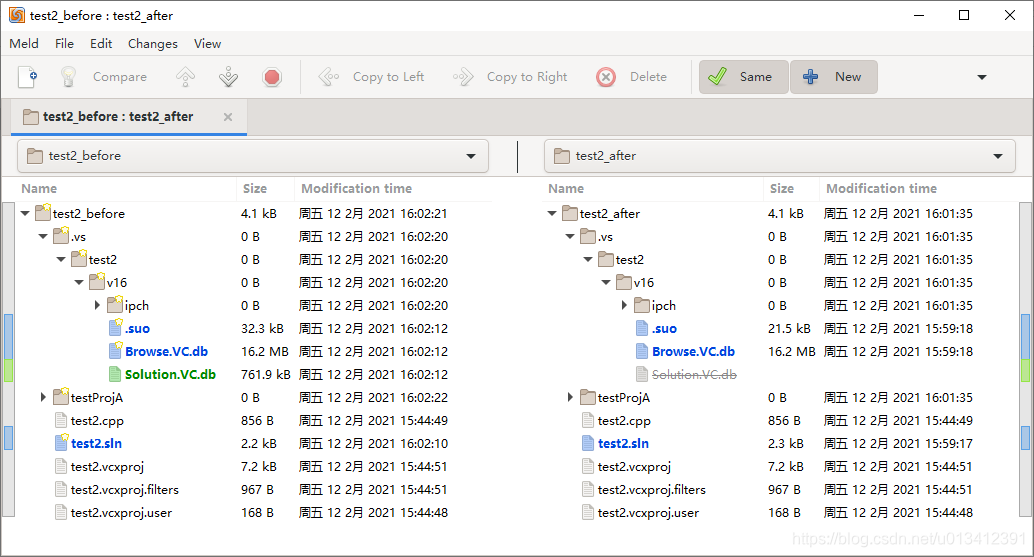Select struck-through Solution.VC.db in right pane
Image resolution: width=1034 pixels, height=557 pixels.
tap(694, 374)
